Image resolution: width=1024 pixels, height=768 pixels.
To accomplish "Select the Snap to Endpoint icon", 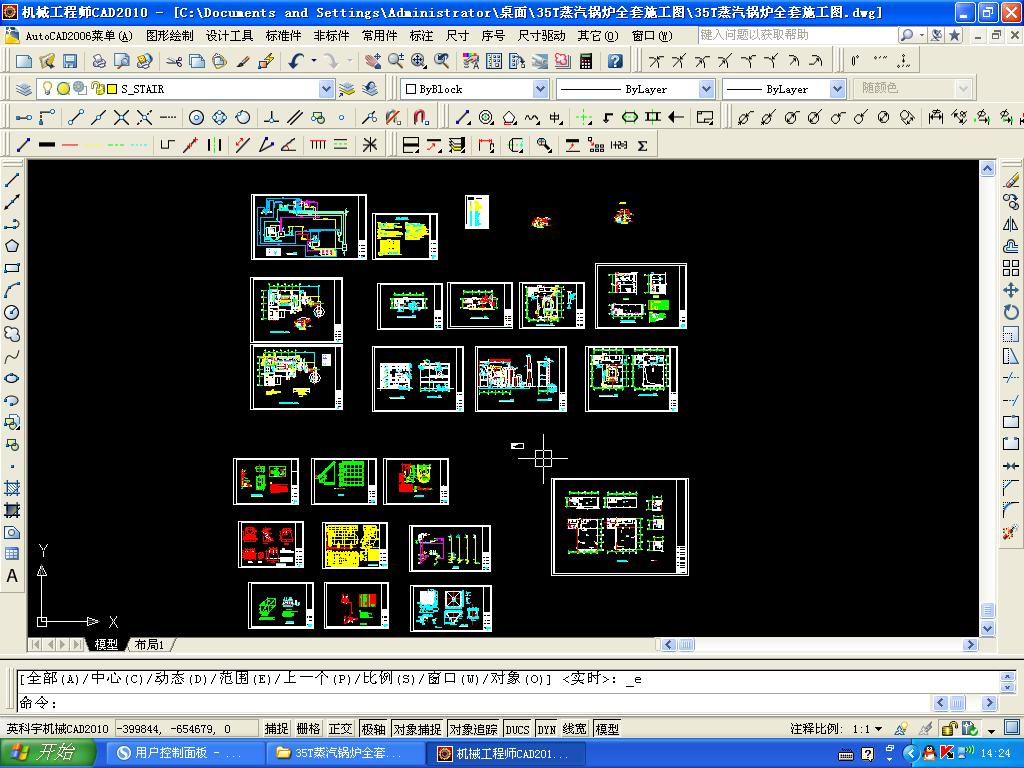I will 76,118.
